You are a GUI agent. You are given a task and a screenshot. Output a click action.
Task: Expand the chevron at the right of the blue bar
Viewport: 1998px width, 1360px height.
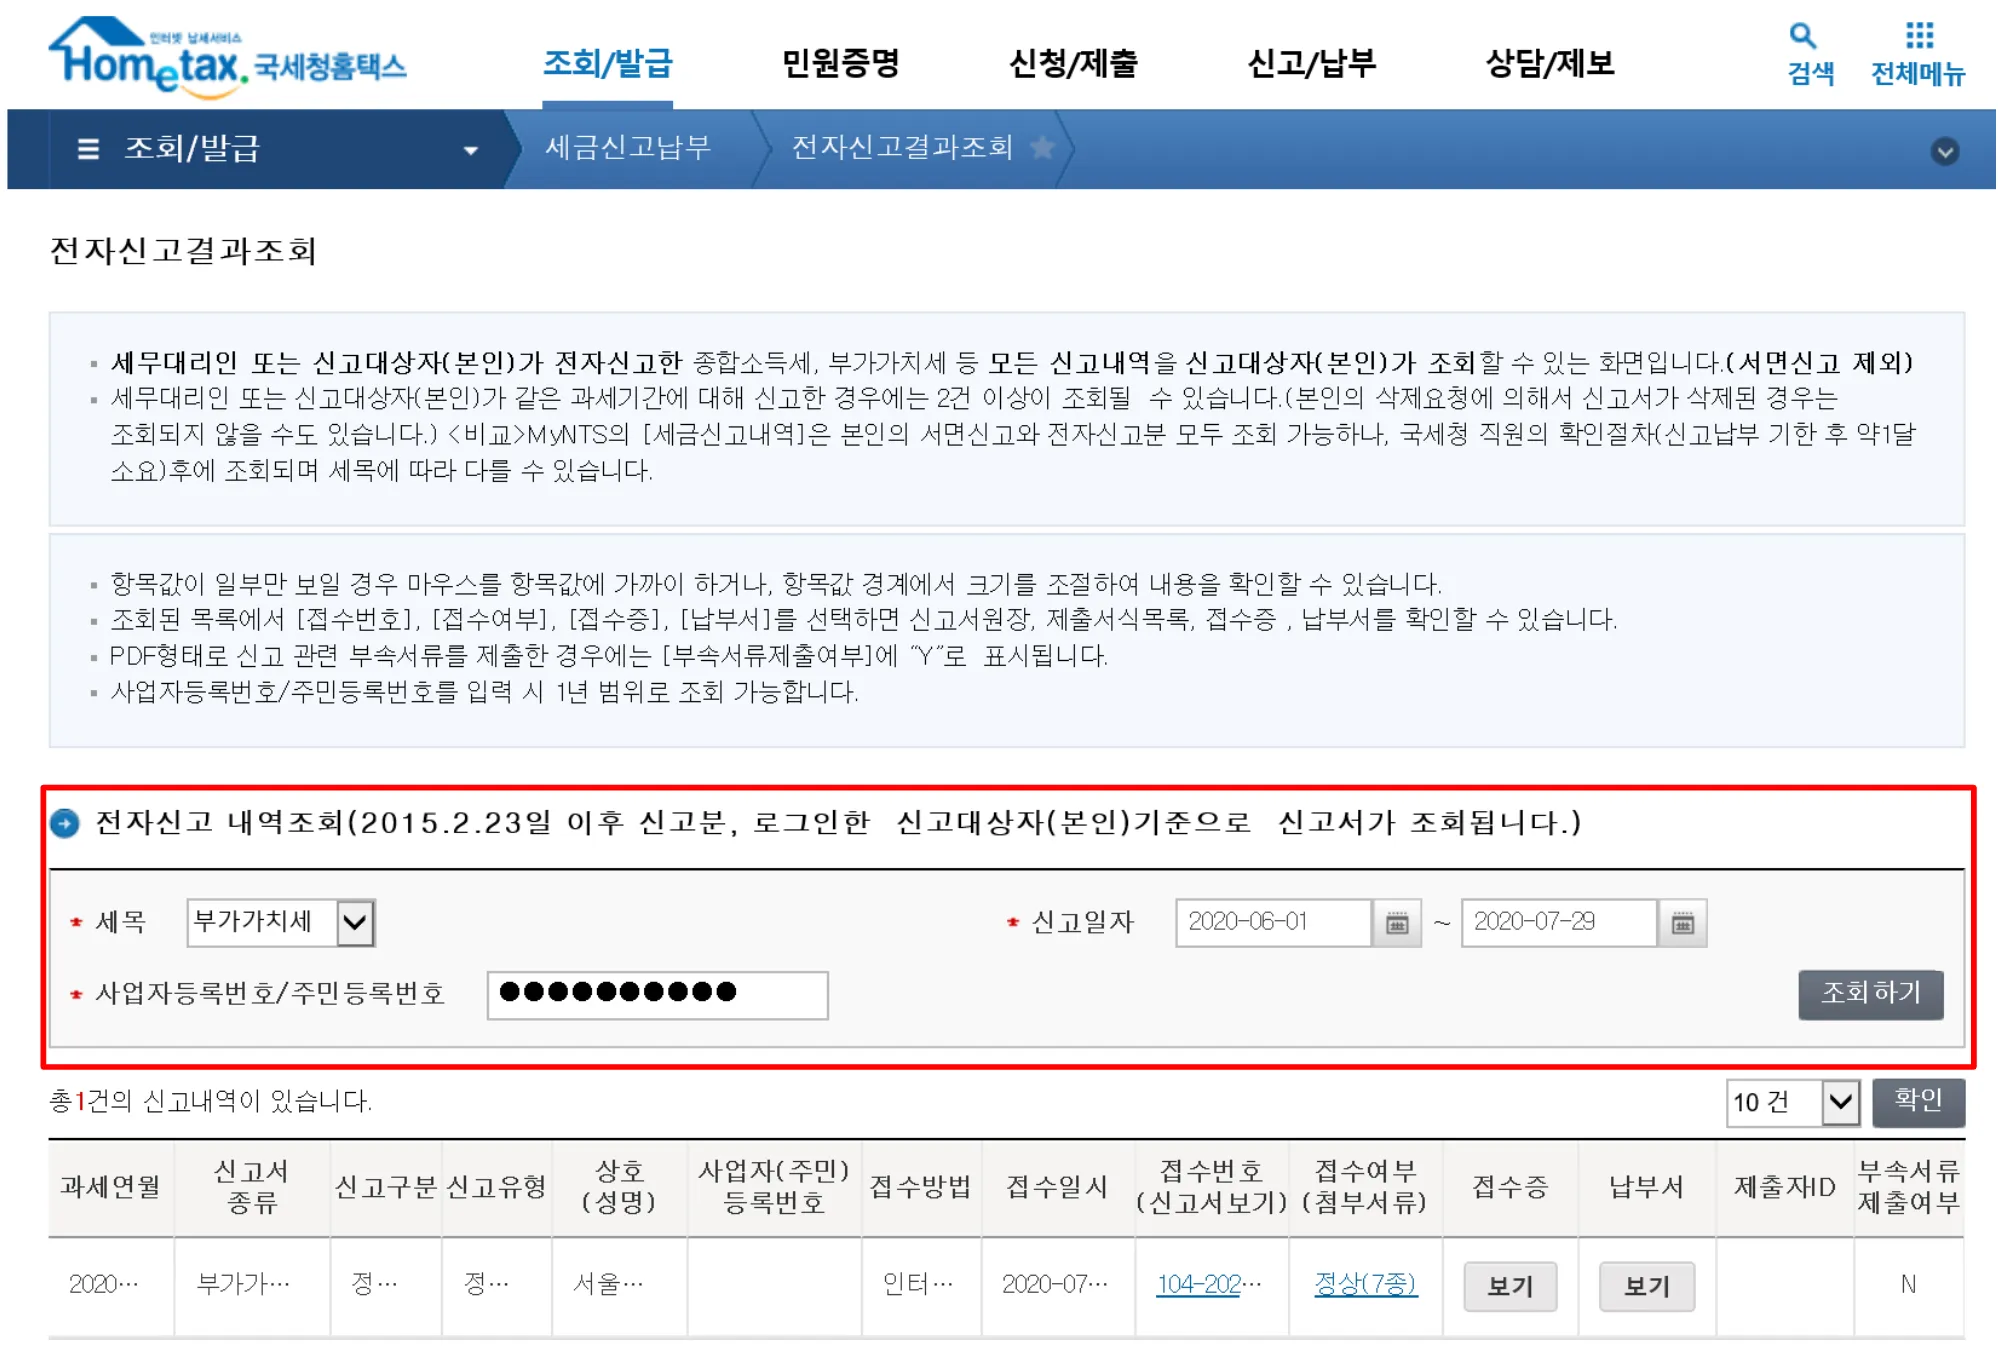(1944, 151)
